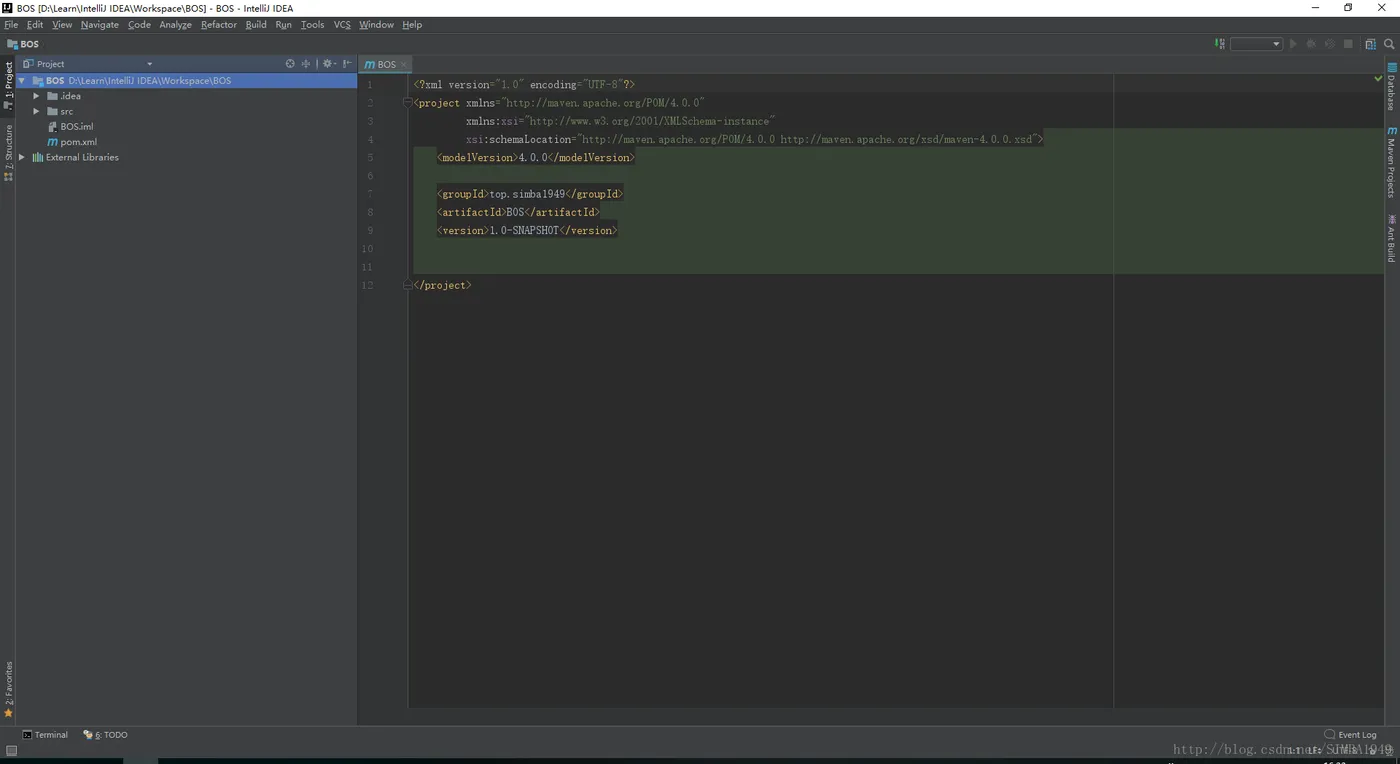Expand the .idea folder arrow
Image resolution: width=1400 pixels, height=764 pixels.
click(36, 96)
